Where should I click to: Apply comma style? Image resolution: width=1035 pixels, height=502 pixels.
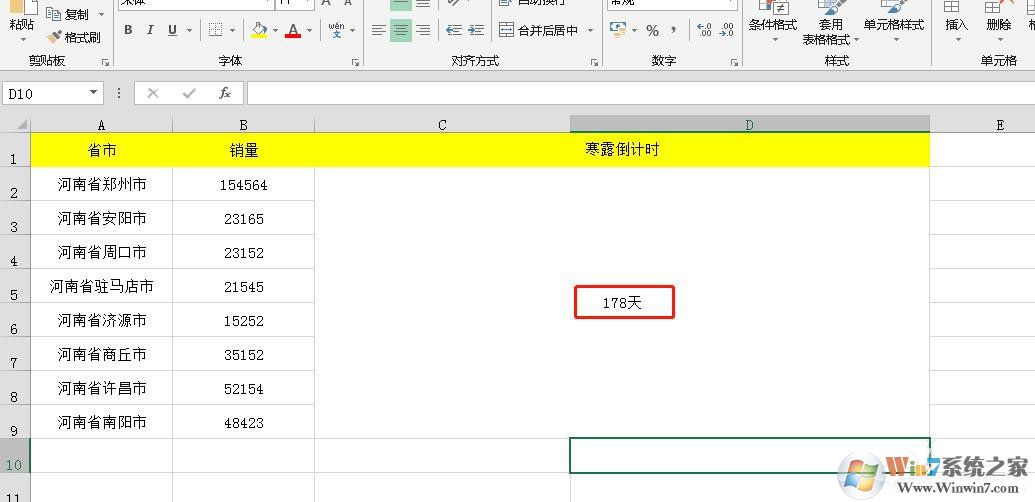coord(673,30)
